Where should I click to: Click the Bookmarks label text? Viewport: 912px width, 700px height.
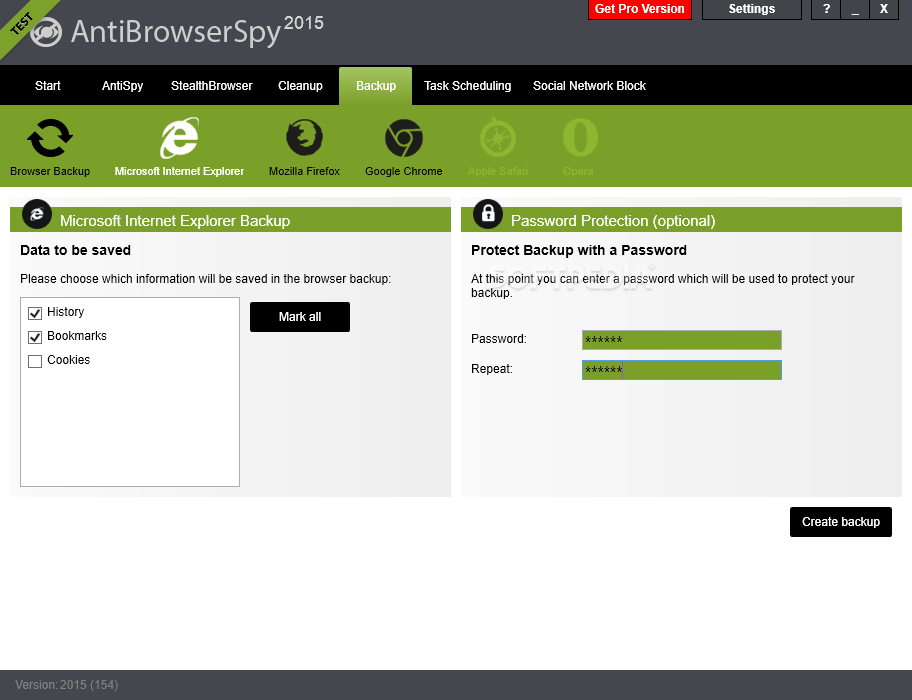pyautogui.click(x=77, y=336)
